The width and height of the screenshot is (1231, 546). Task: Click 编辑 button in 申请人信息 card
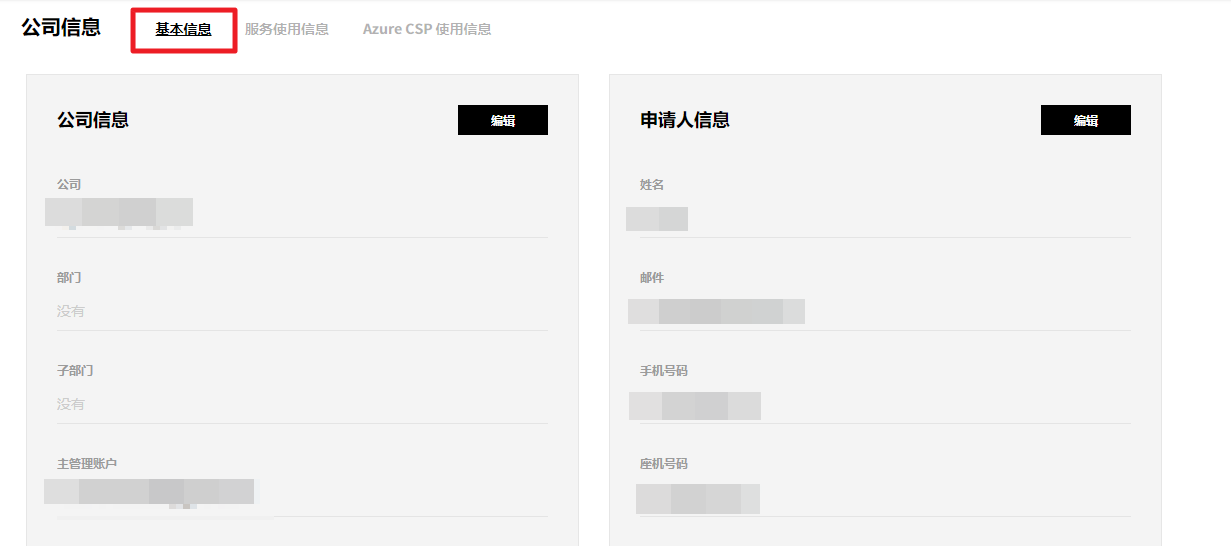(1086, 120)
